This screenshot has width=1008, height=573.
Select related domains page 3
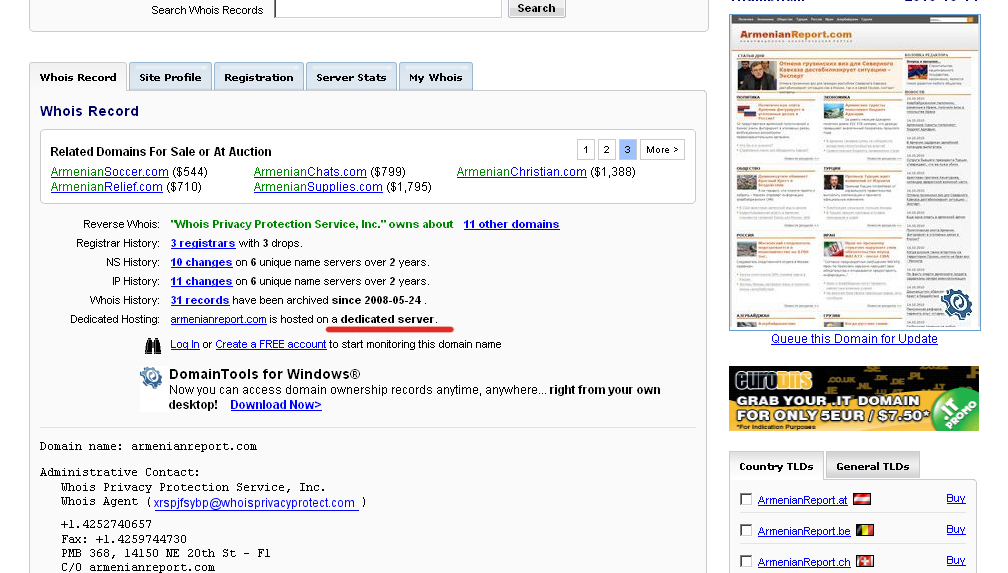pyautogui.click(x=627, y=149)
